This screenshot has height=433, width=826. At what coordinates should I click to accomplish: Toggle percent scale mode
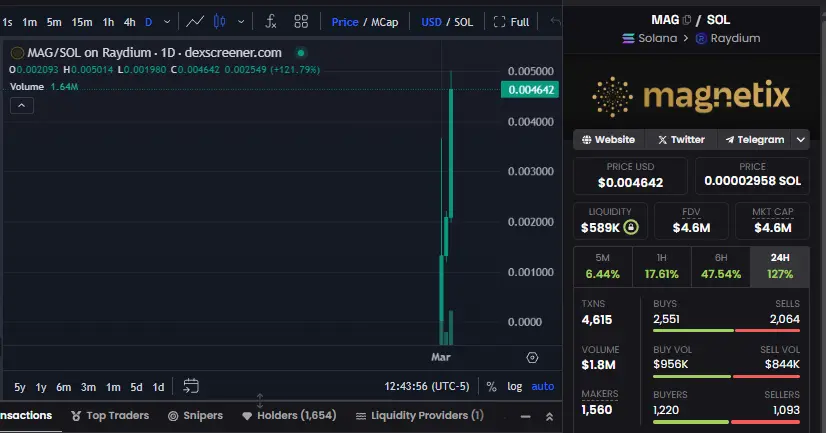491,387
